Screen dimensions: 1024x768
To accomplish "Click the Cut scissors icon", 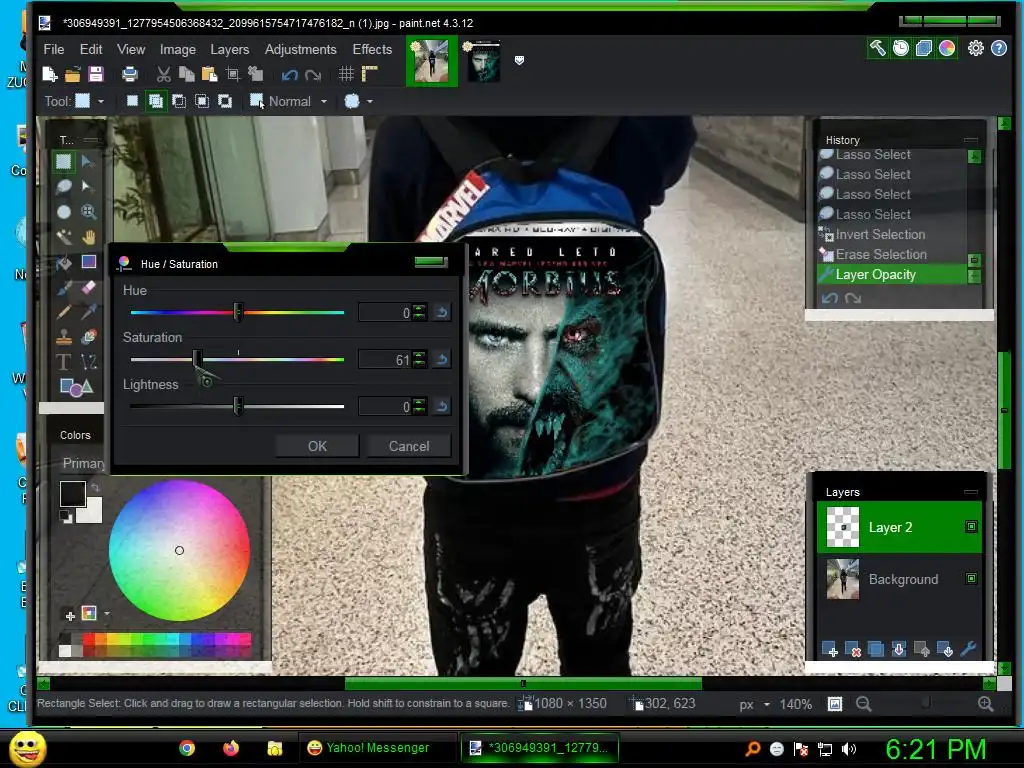I will (x=163, y=74).
